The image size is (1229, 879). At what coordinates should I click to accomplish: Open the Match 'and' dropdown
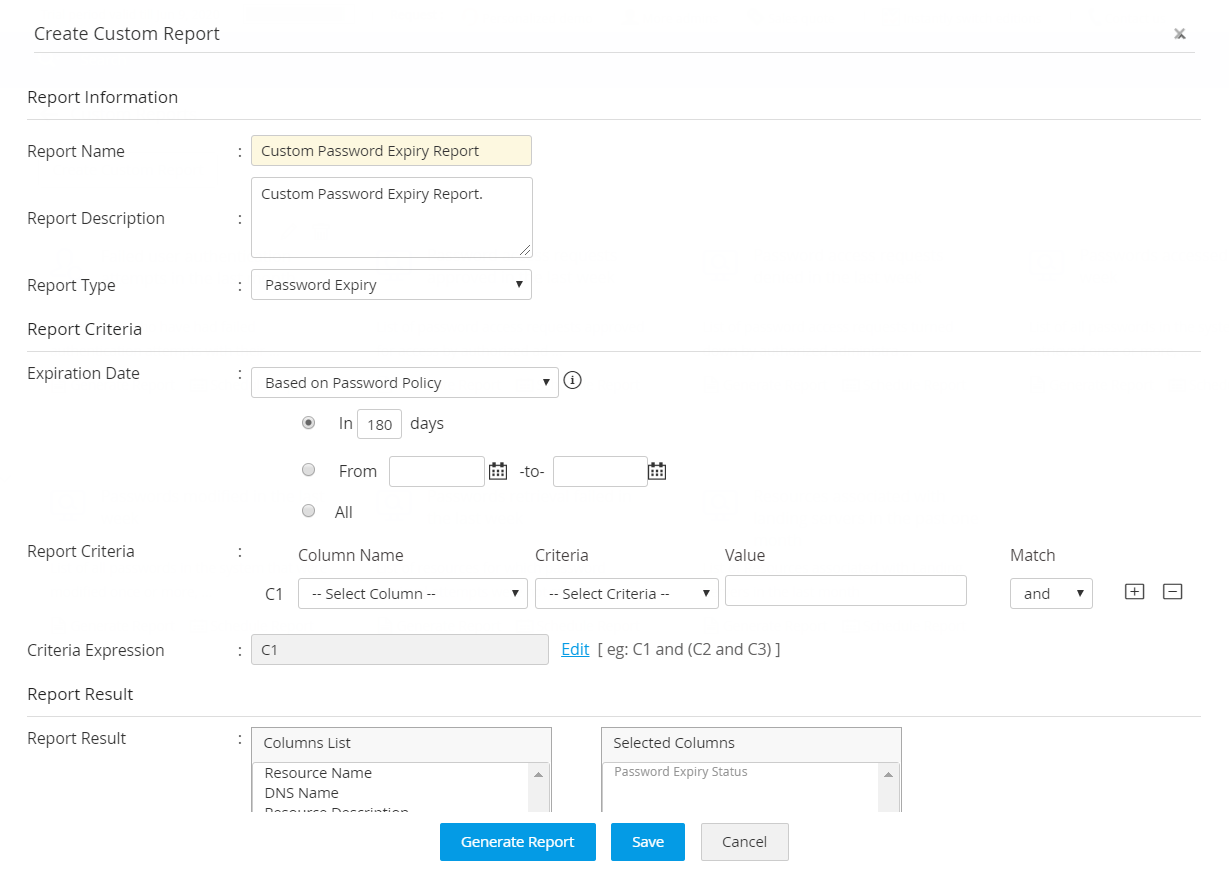point(1051,593)
